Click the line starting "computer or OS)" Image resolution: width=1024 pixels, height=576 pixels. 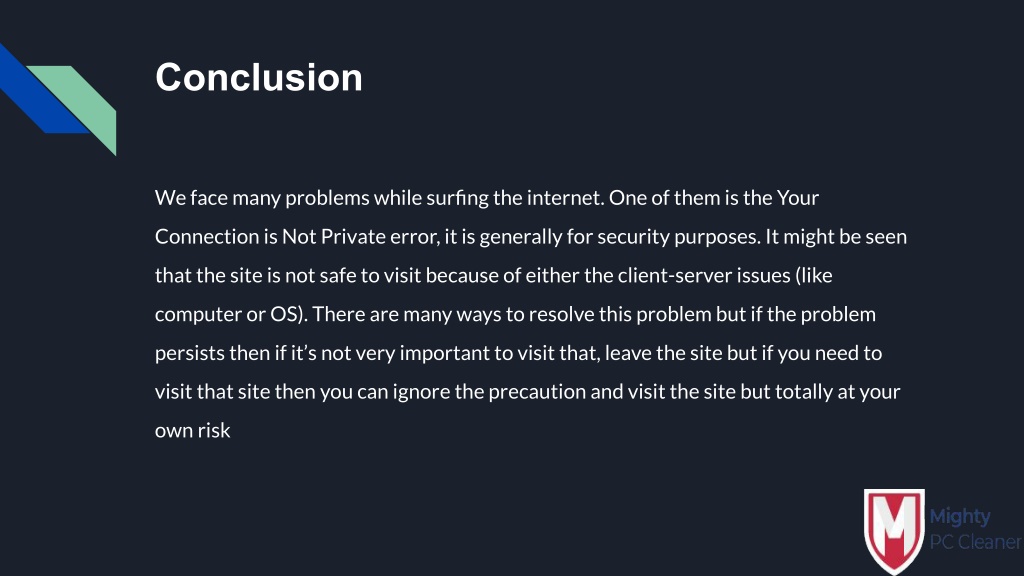tap(515, 314)
